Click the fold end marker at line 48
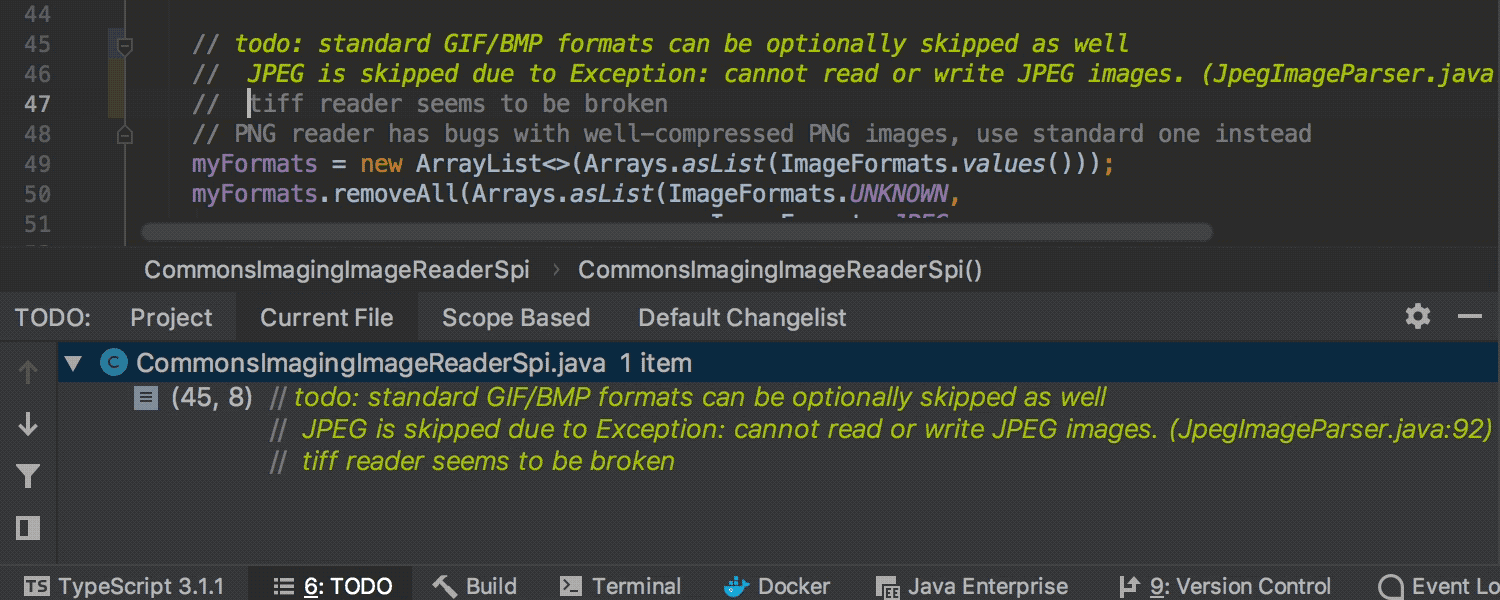The image size is (1500, 600). click(125, 133)
